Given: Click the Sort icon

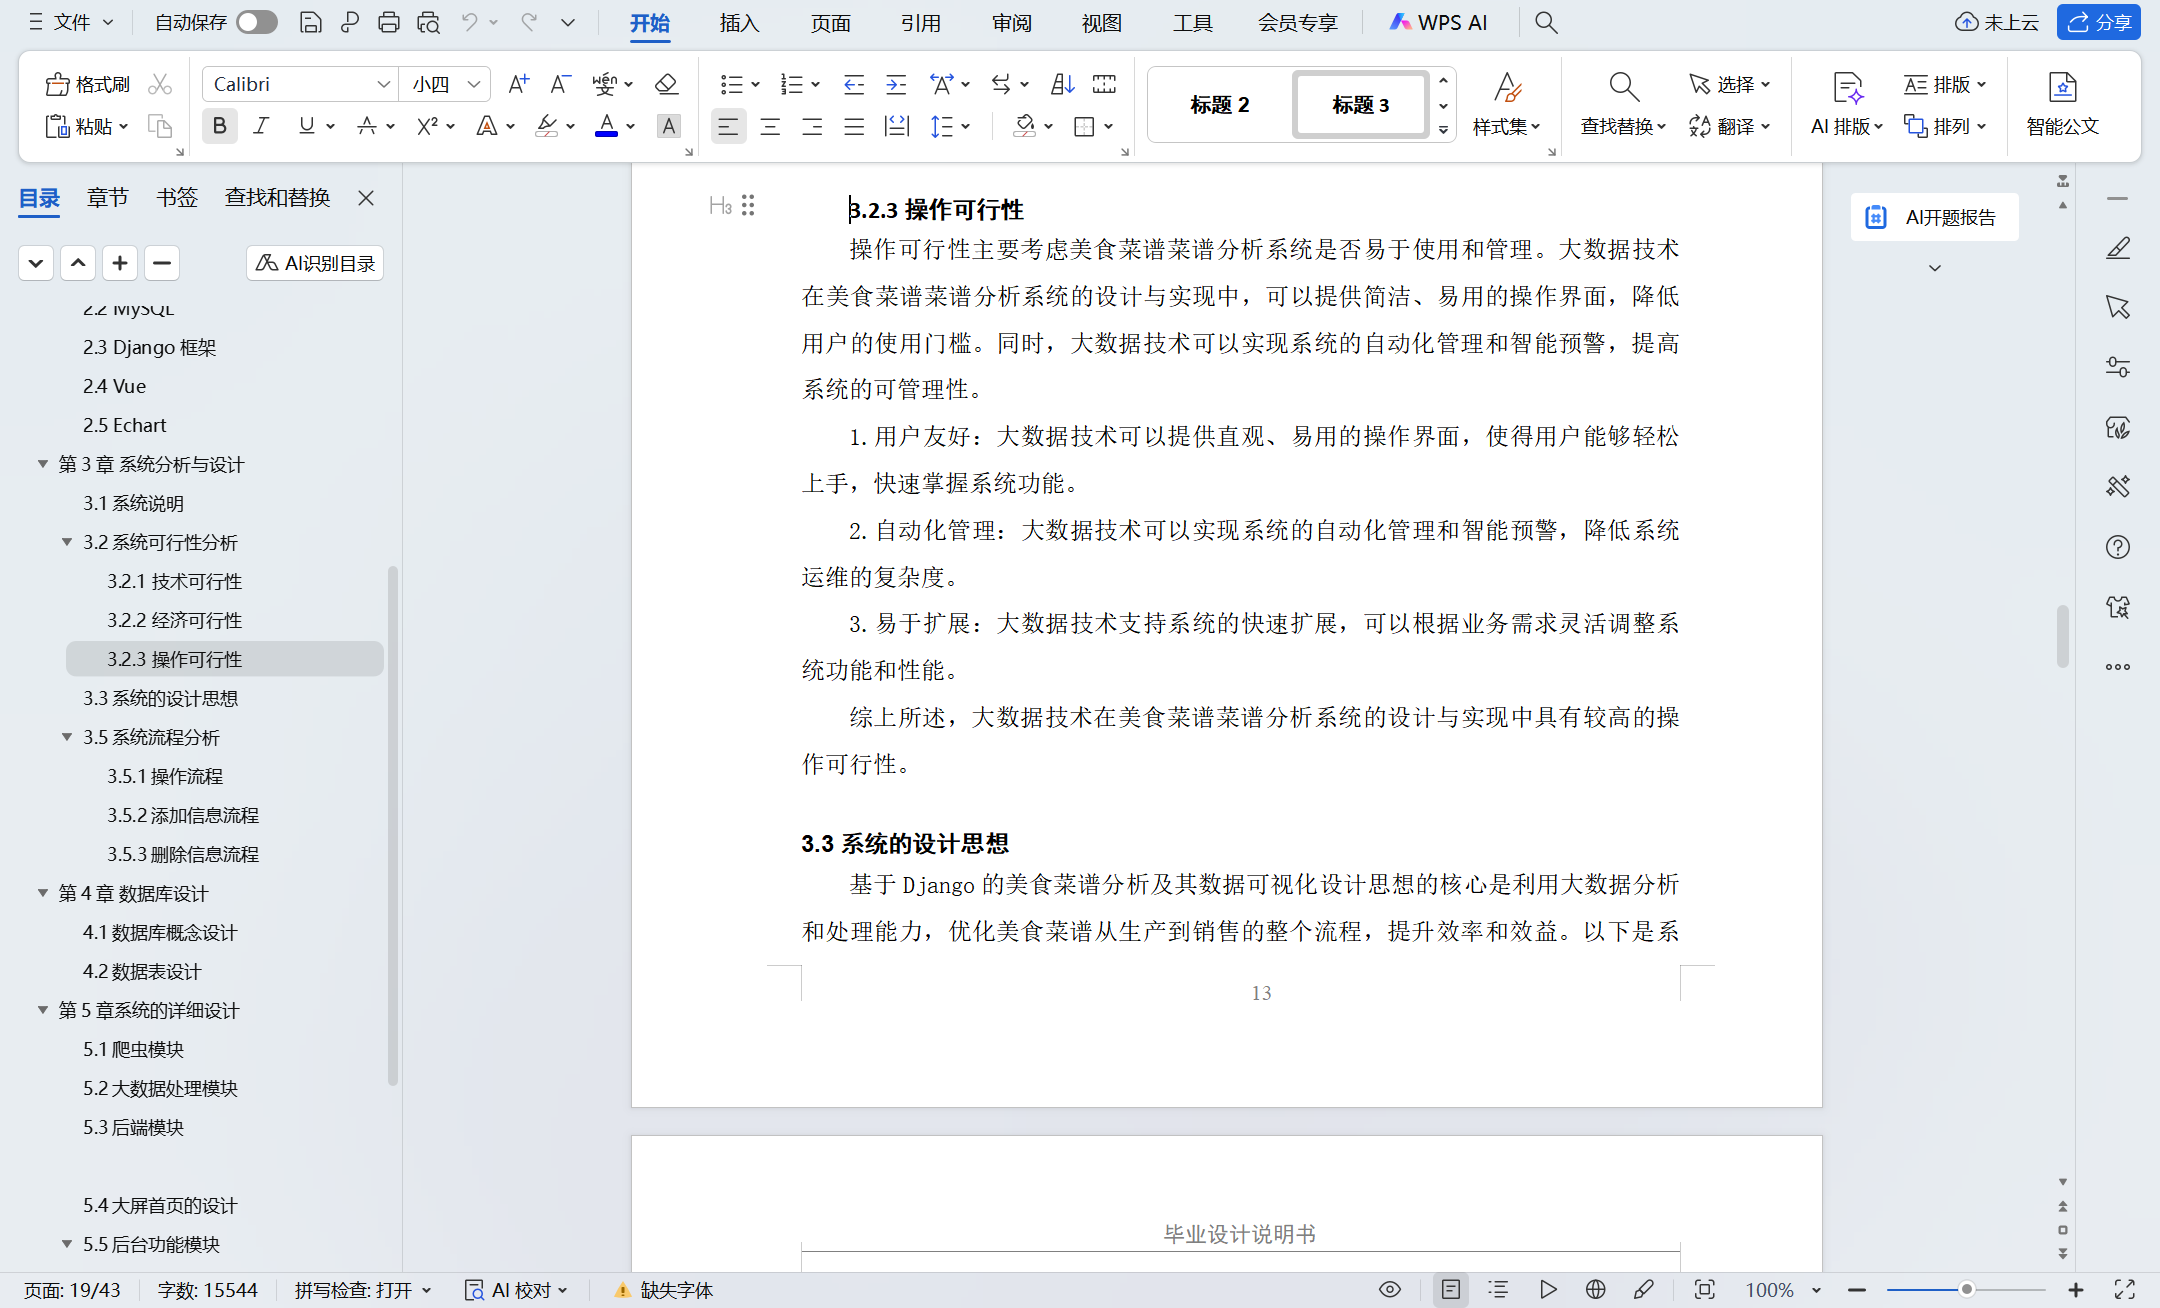Looking at the screenshot, I should tap(1062, 84).
